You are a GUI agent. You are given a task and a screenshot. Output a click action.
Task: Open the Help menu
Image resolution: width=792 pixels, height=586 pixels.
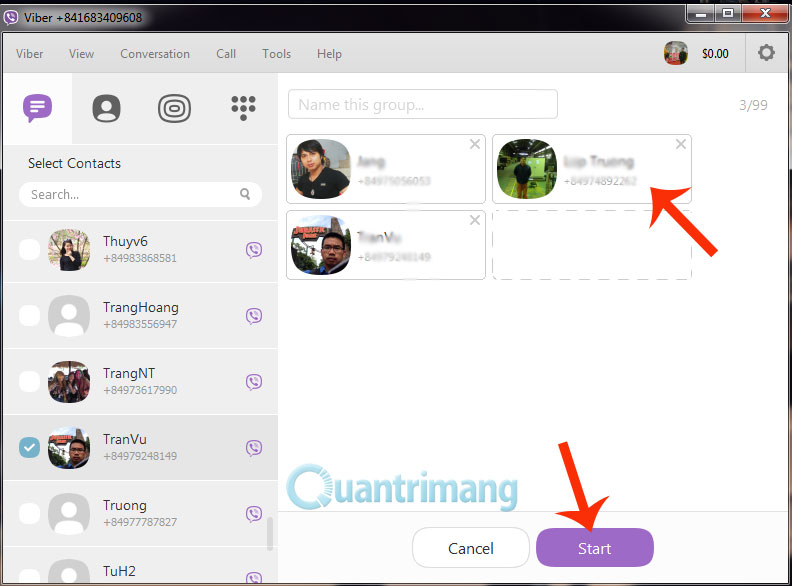point(329,54)
